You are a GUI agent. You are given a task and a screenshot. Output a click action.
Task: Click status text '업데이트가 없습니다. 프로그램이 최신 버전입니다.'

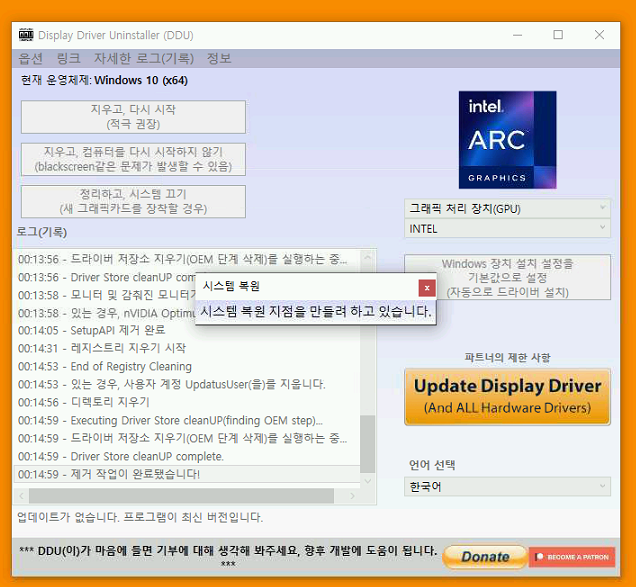point(140,517)
